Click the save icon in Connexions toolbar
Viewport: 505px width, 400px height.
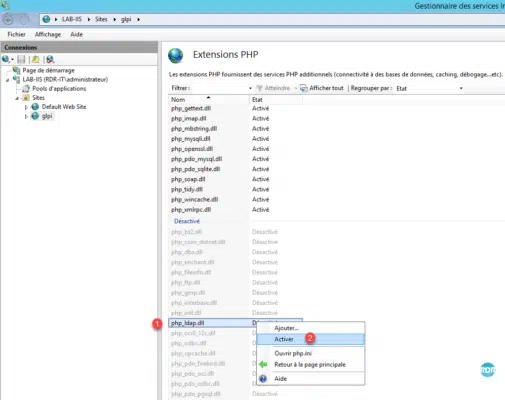21,59
